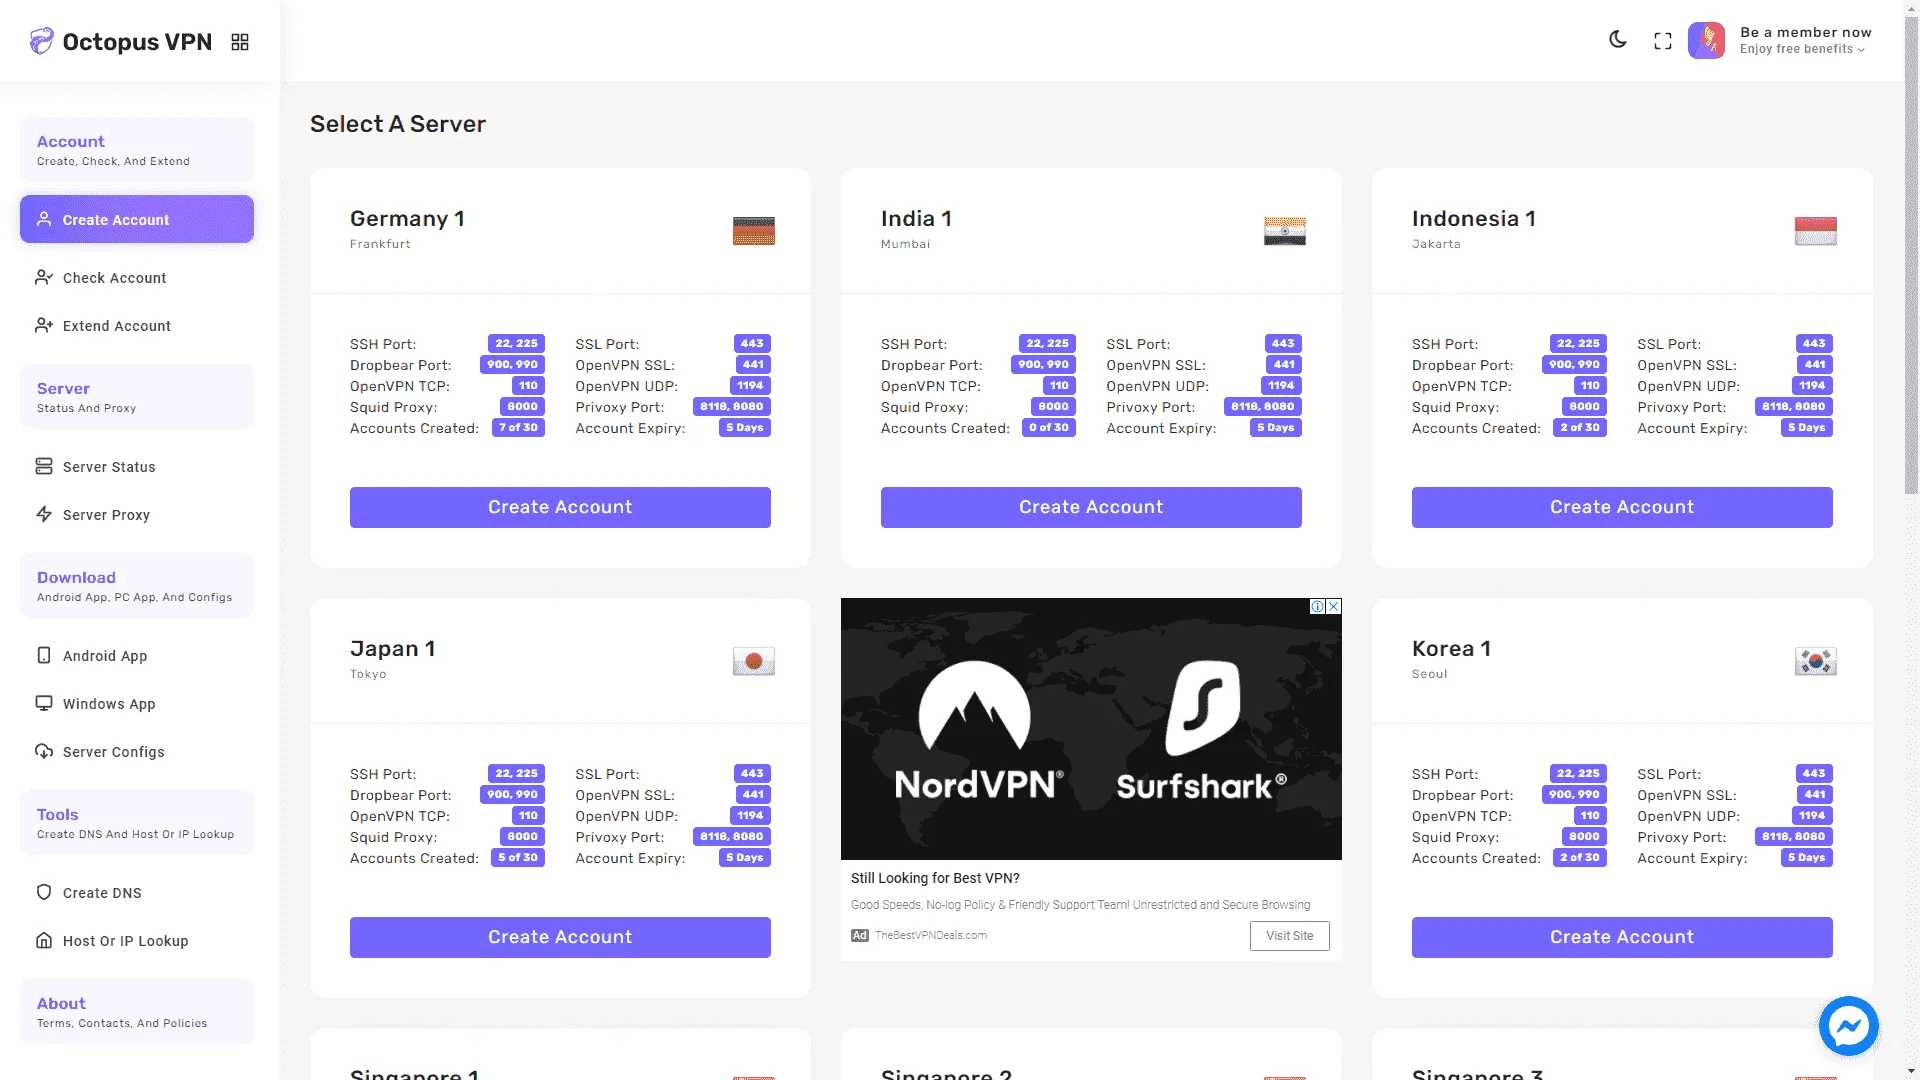1920x1080 pixels.
Task: Open Create DNS tool
Action: tap(137, 893)
